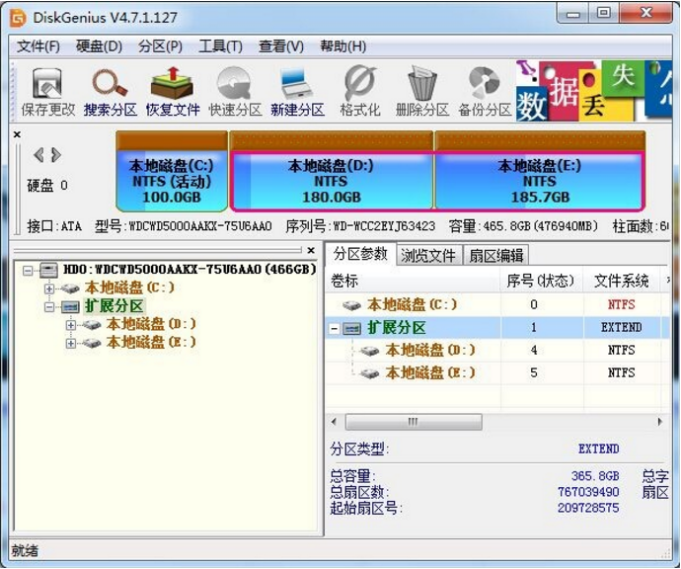The height and width of the screenshot is (569, 681).
Task: Open the 搜索分区 search partition tool
Action: pos(110,91)
